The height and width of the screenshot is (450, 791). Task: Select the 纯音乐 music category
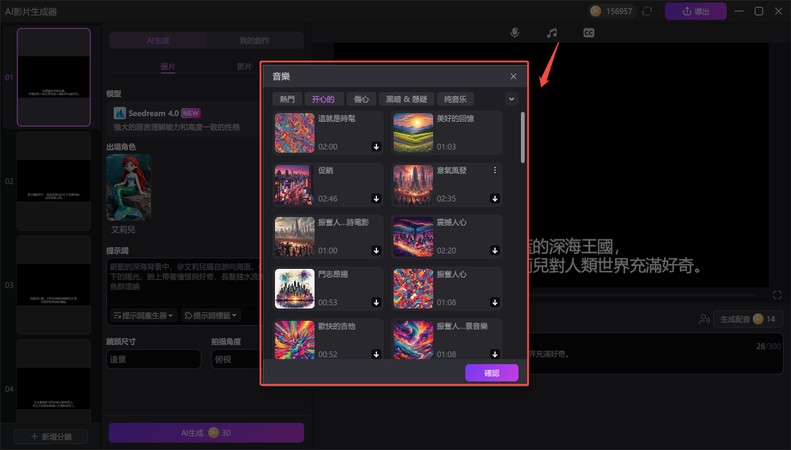[456, 99]
